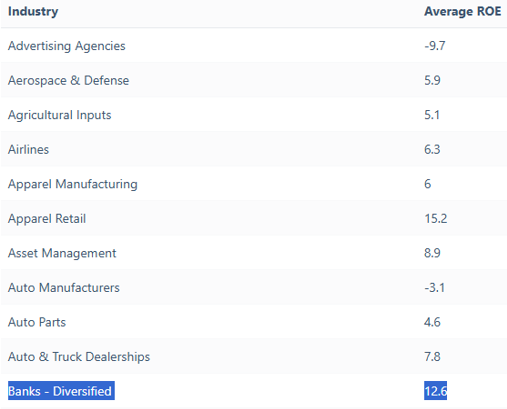Click the 6.3 Airlines ROE value

pyautogui.click(x=432, y=150)
